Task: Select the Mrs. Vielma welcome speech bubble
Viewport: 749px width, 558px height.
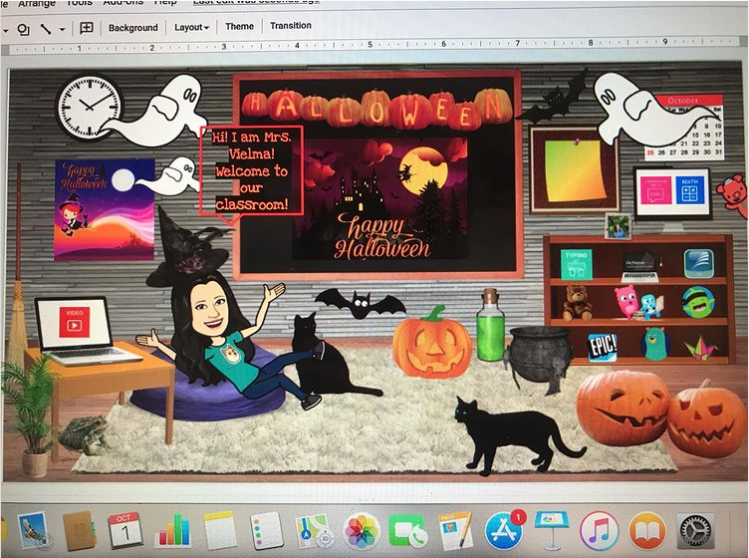Action: tap(251, 169)
